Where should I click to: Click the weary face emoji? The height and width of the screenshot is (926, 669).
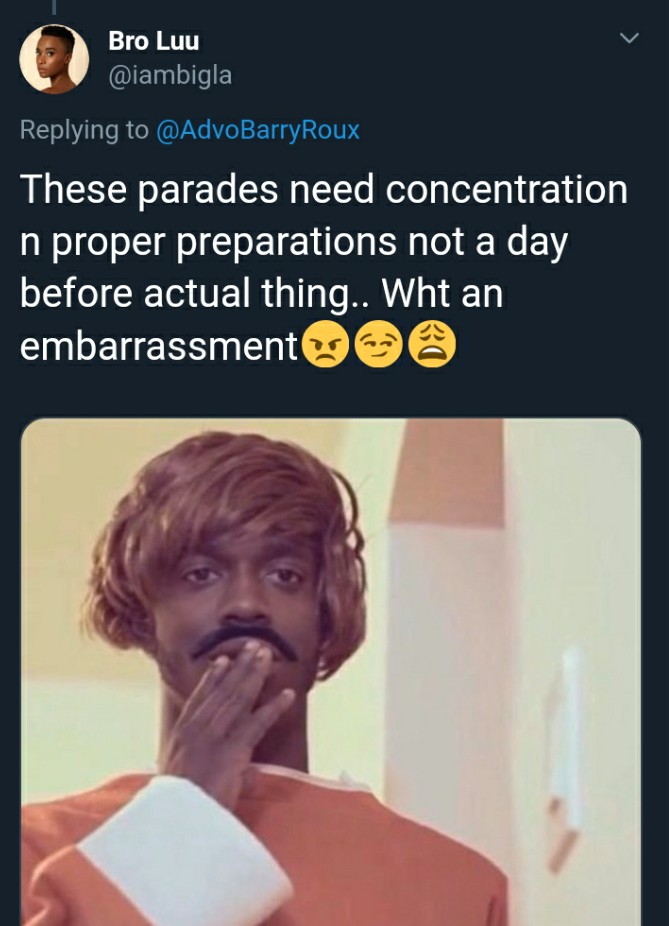click(x=432, y=345)
